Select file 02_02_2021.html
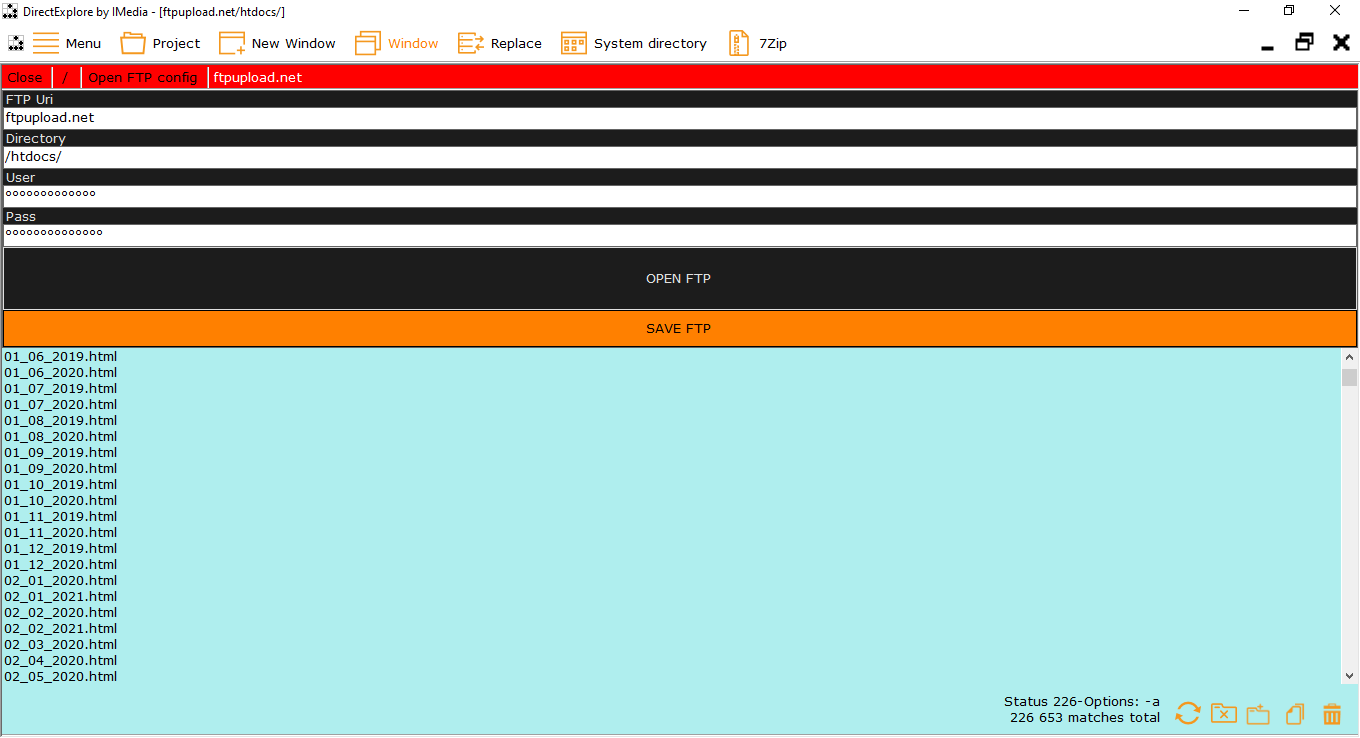The width and height of the screenshot is (1360, 738). click(61, 629)
